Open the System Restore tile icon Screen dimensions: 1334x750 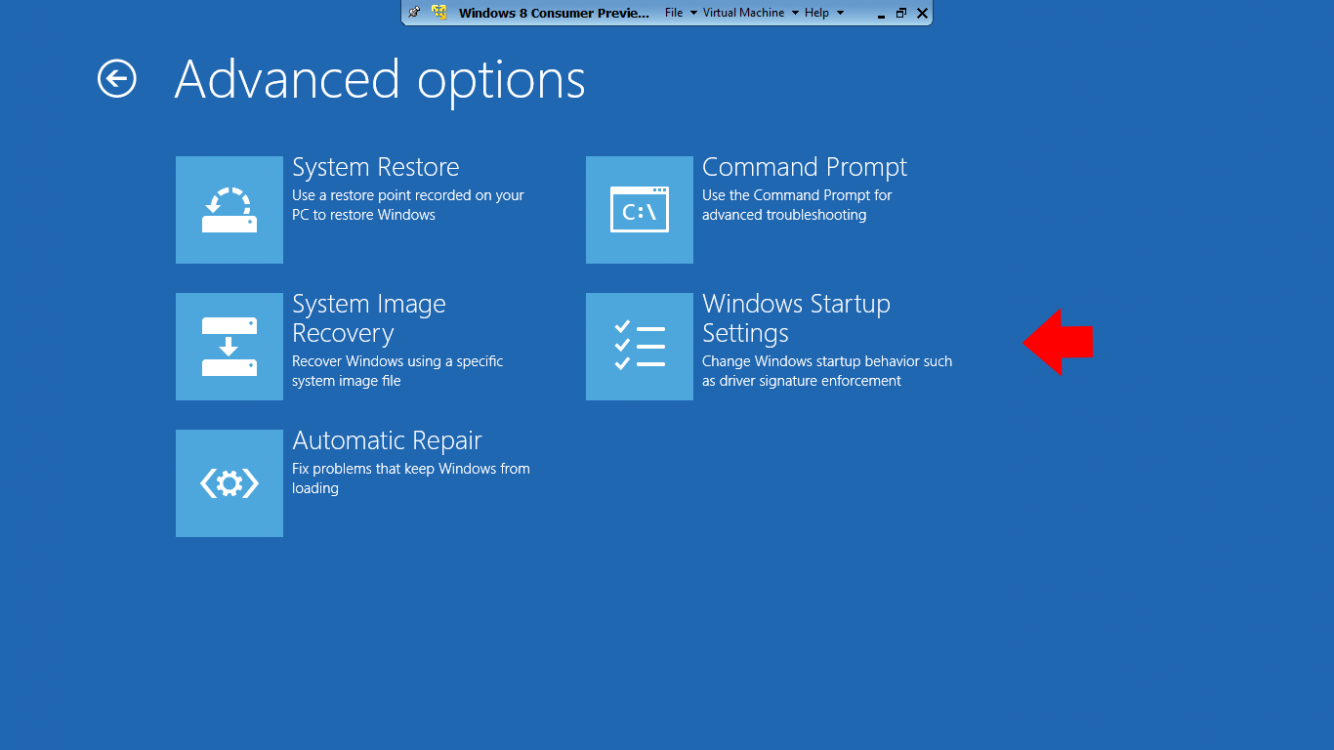coord(229,210)
